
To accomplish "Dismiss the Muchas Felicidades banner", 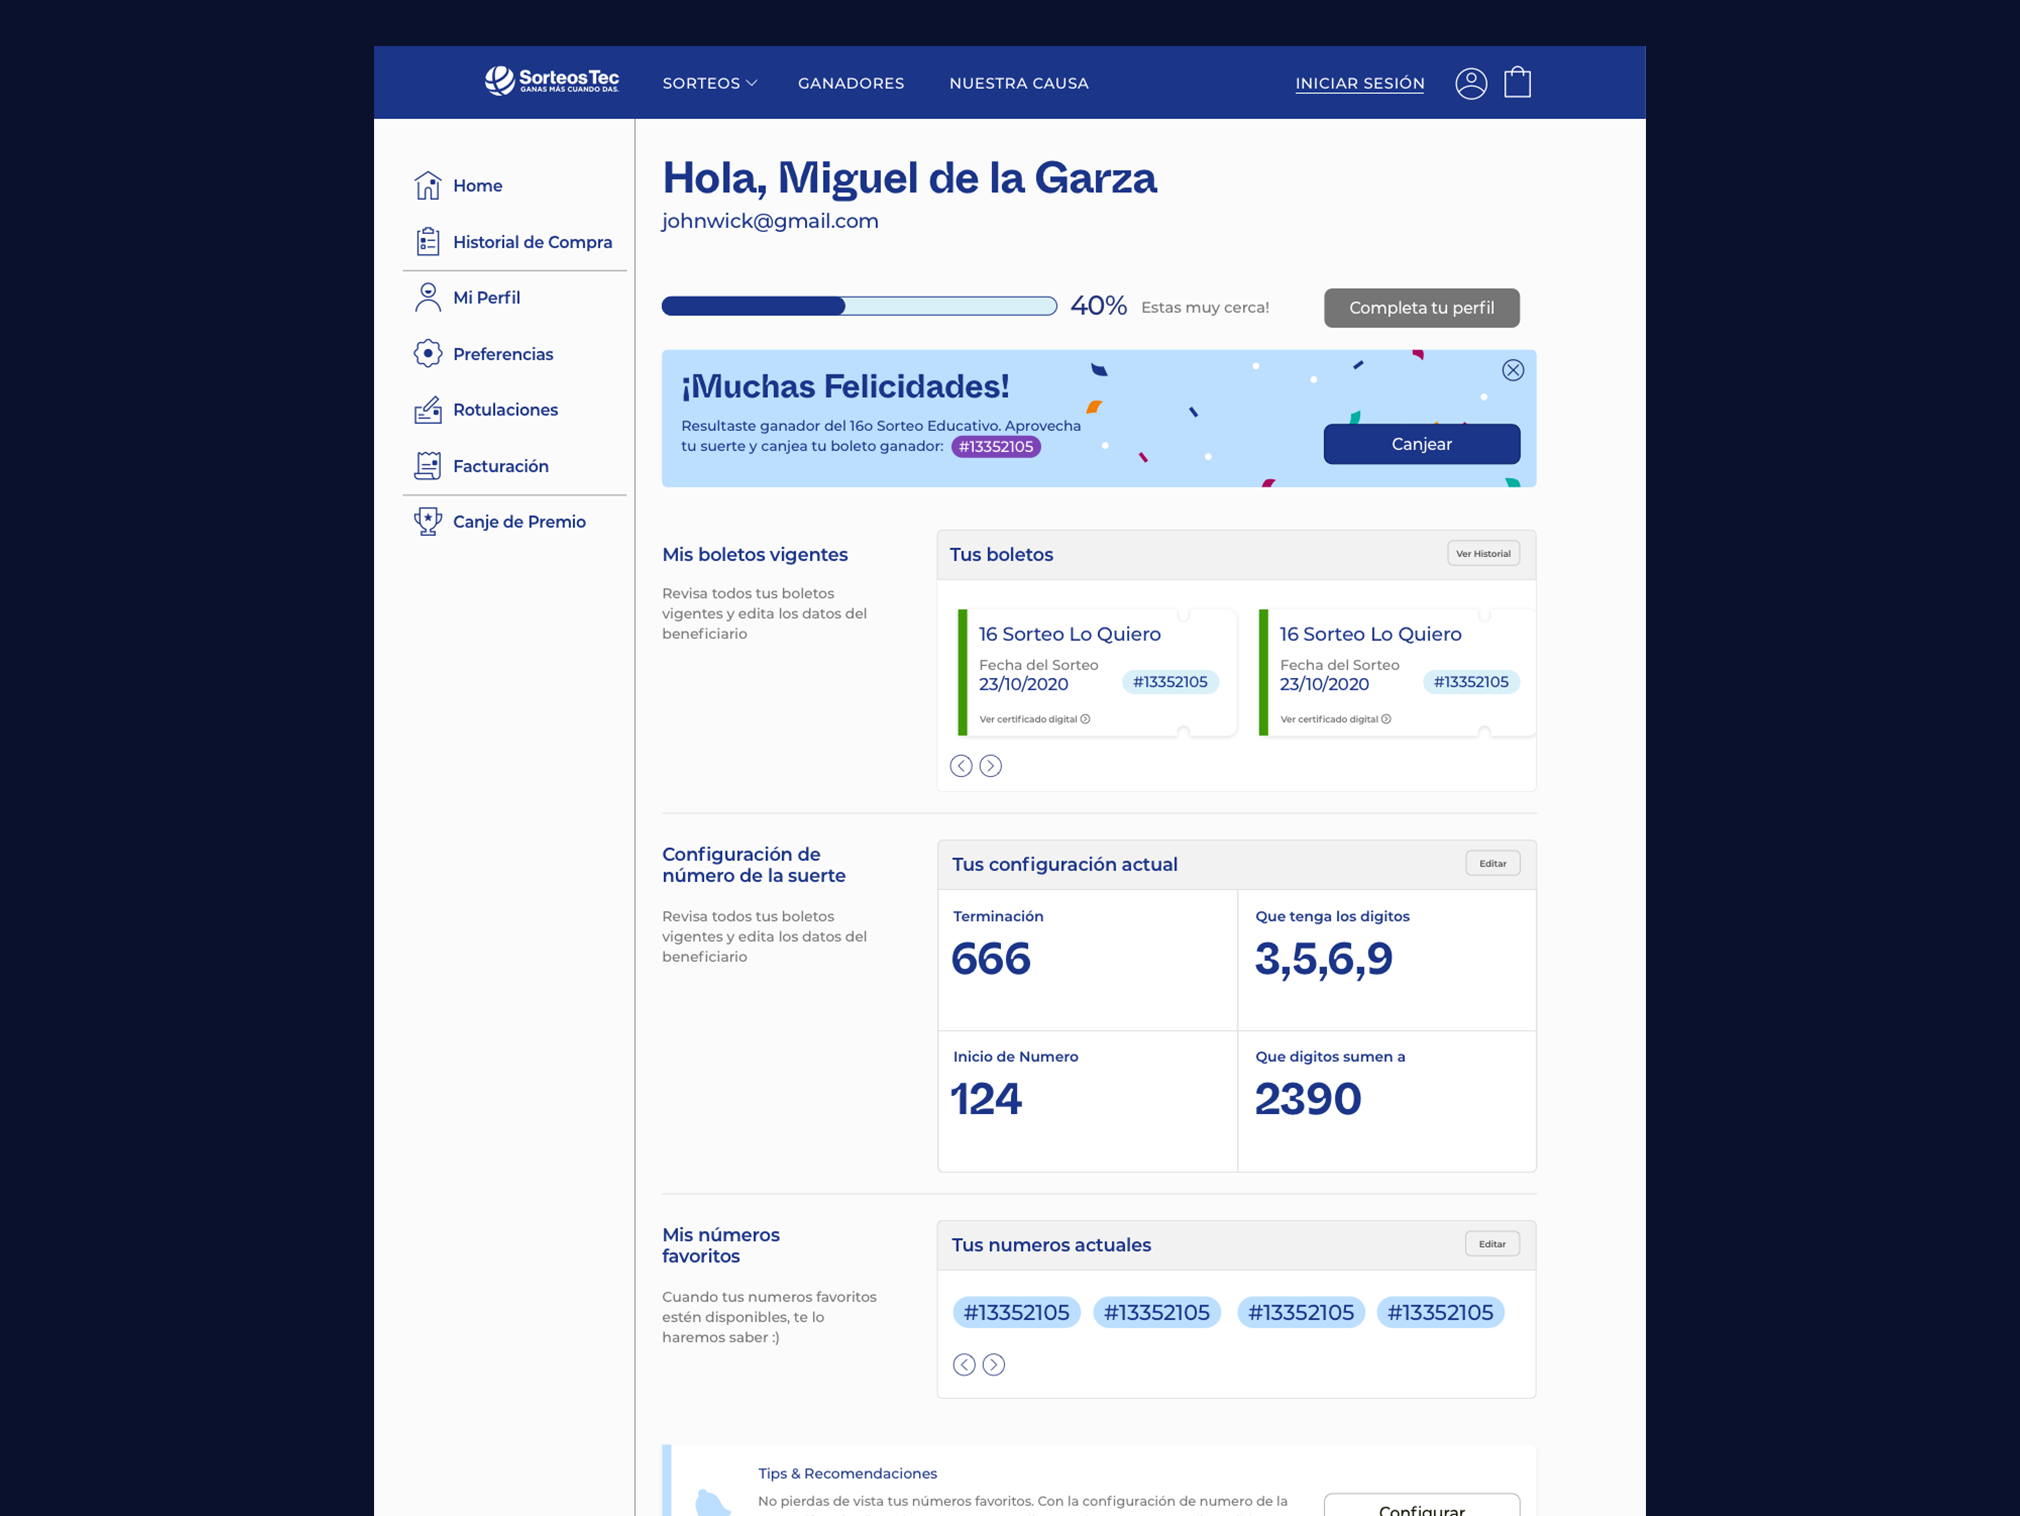I will pyautogui.click(x=1512, y=370).
